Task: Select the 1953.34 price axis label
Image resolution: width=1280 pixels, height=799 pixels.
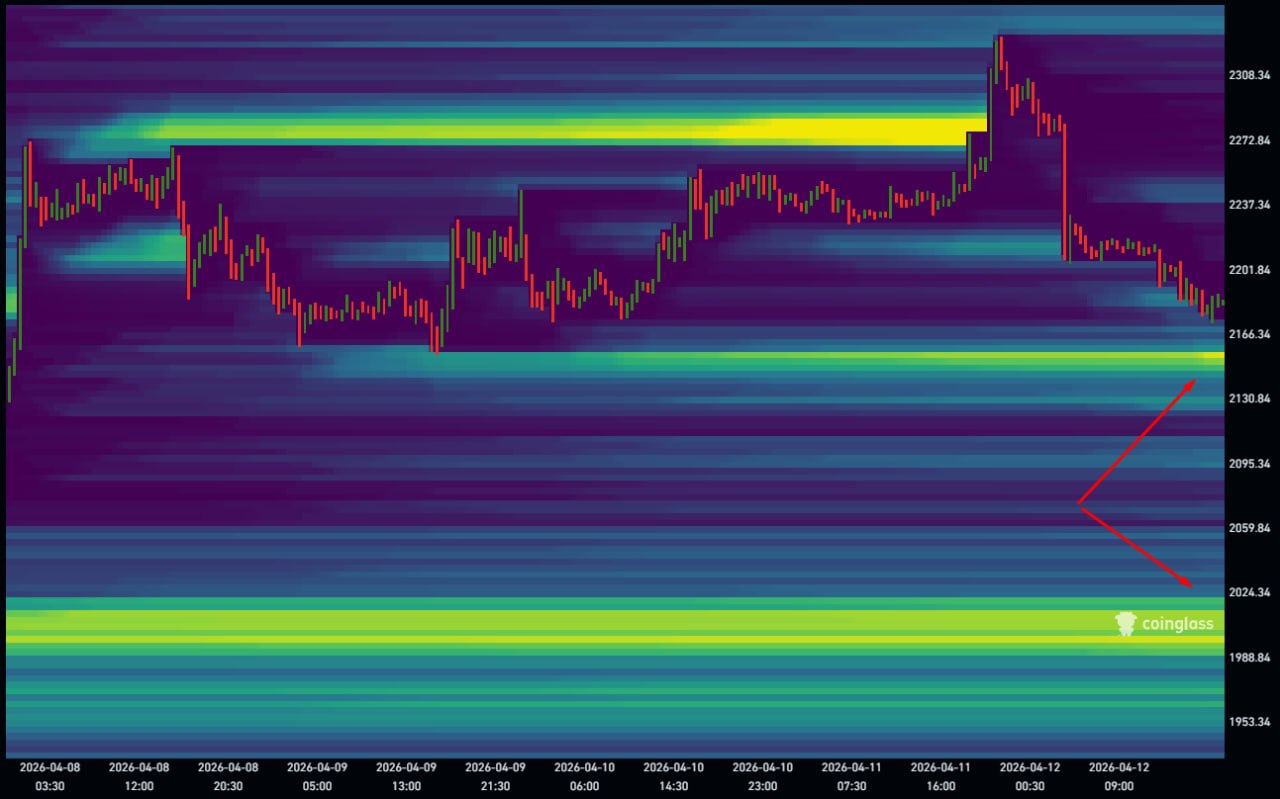Action: click(1249, 722)
